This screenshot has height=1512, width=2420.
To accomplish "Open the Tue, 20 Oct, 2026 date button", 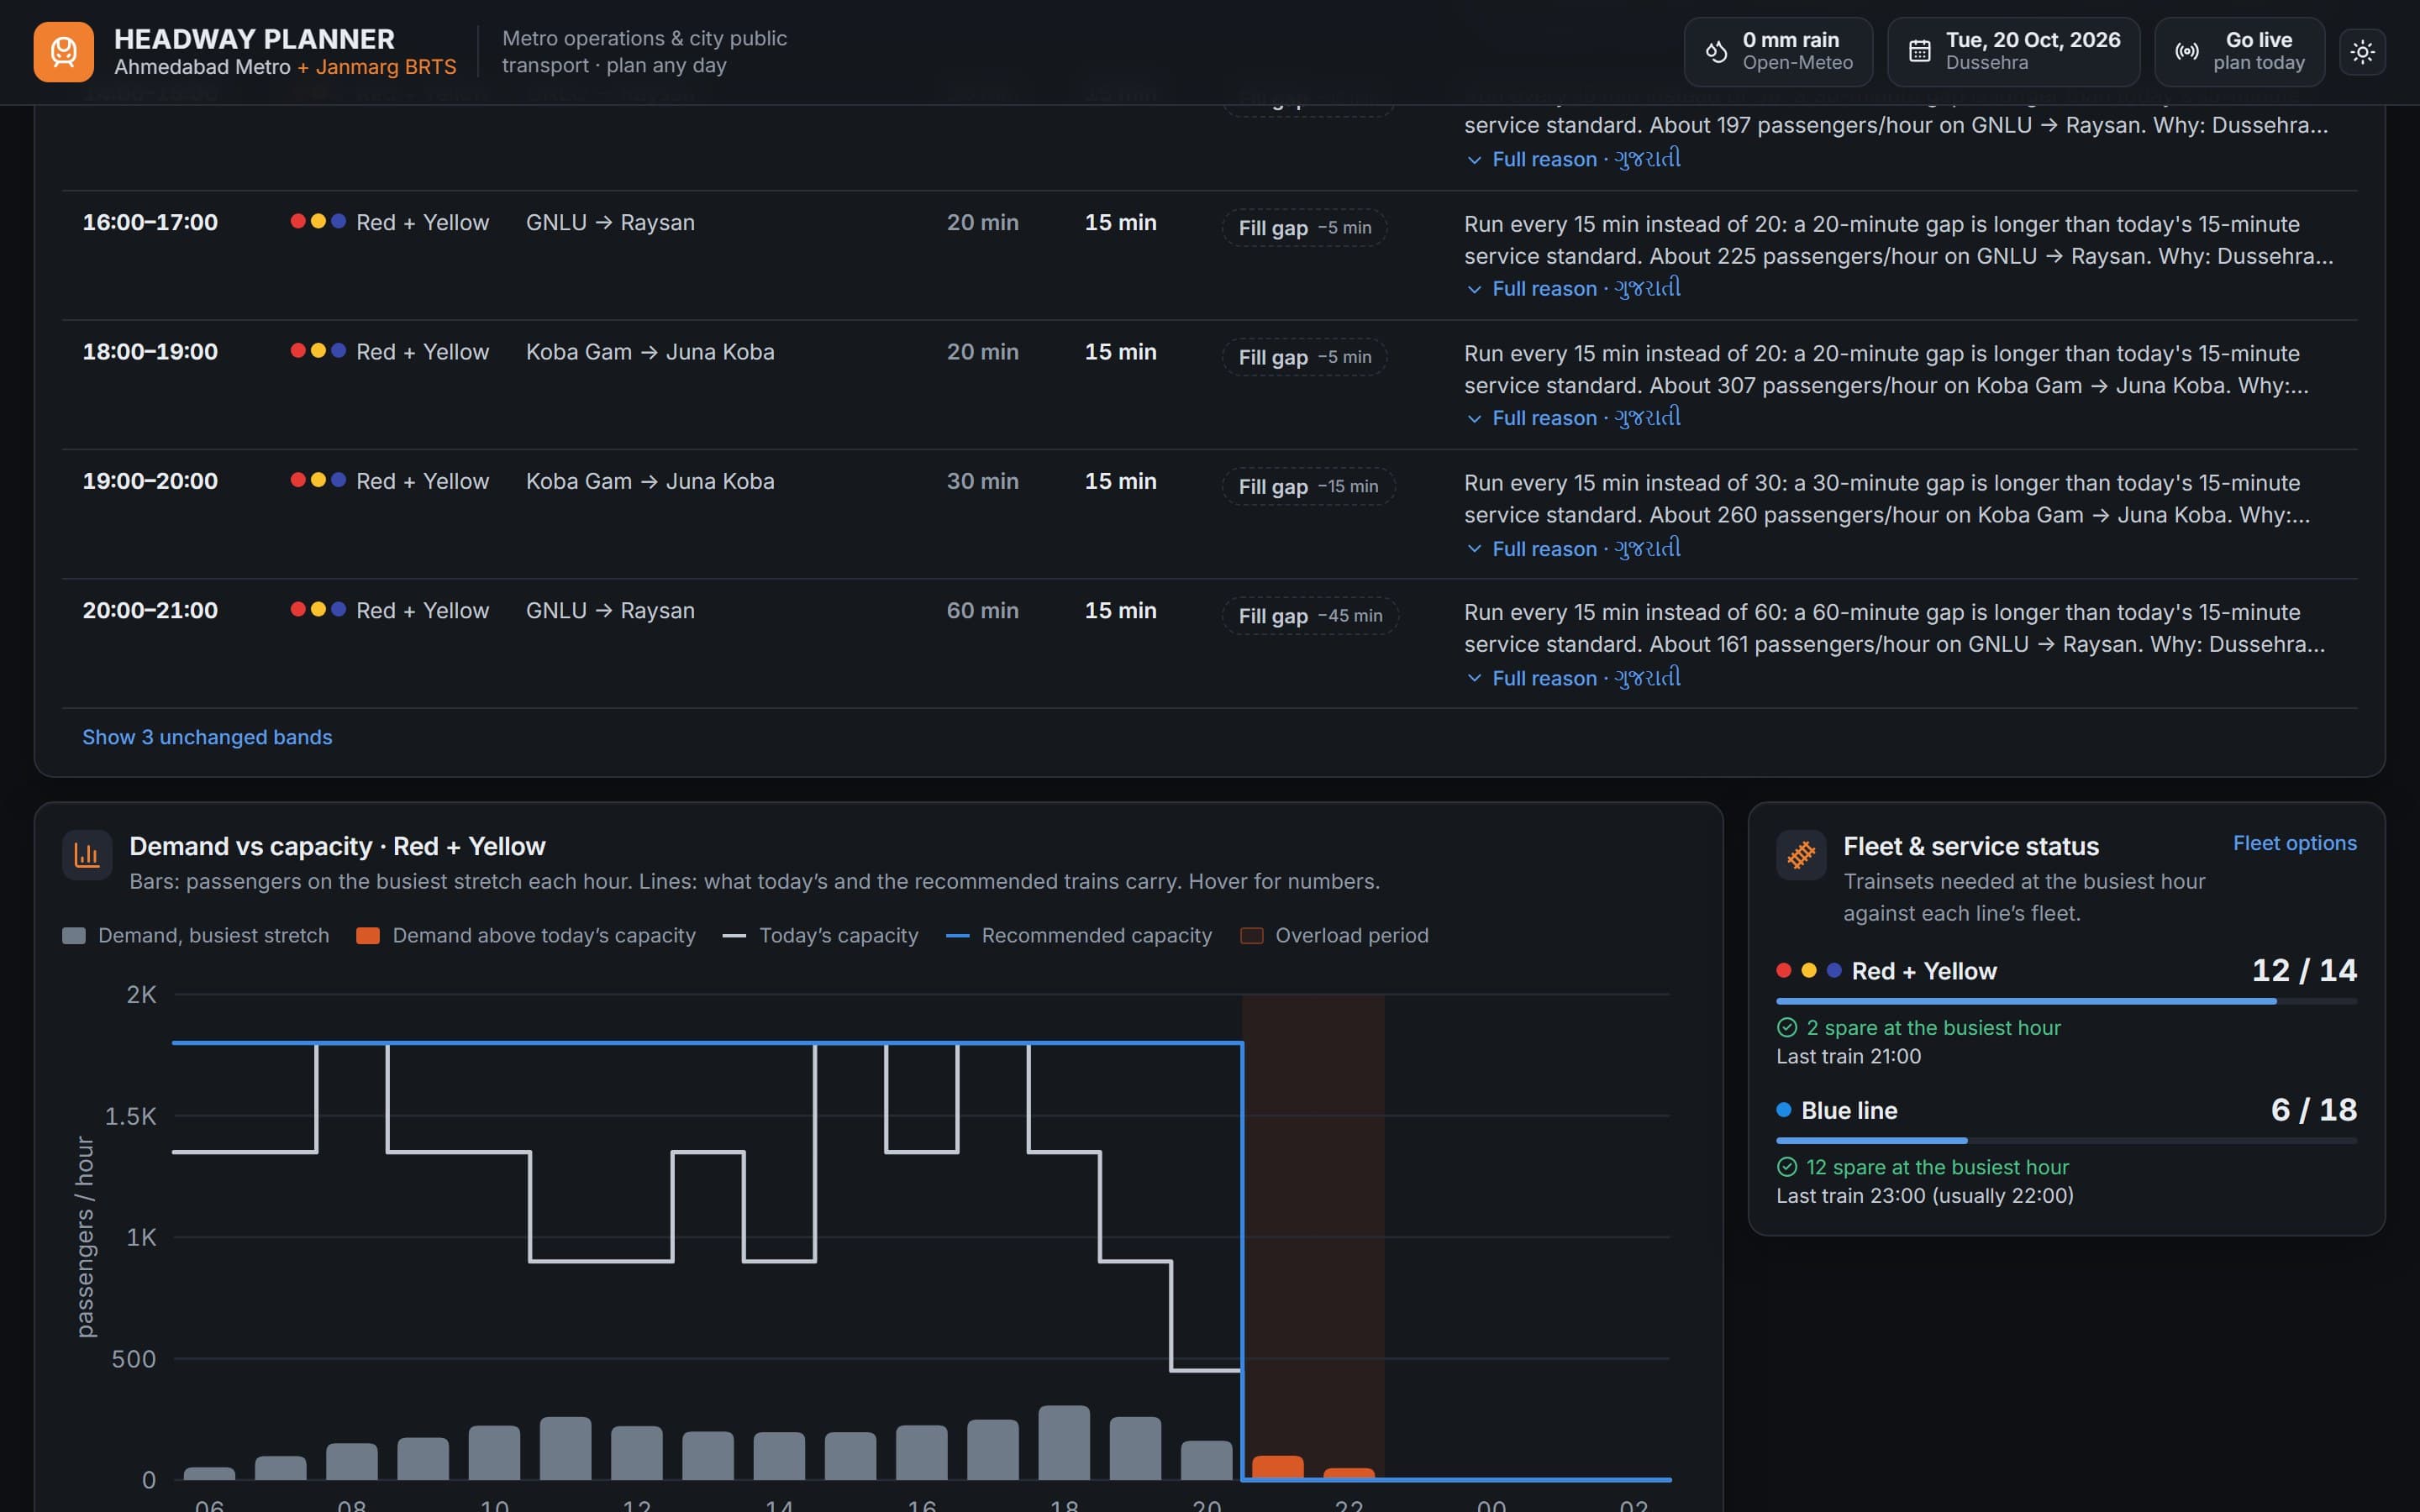I will pyautogui.click(x=2013, y=52).
